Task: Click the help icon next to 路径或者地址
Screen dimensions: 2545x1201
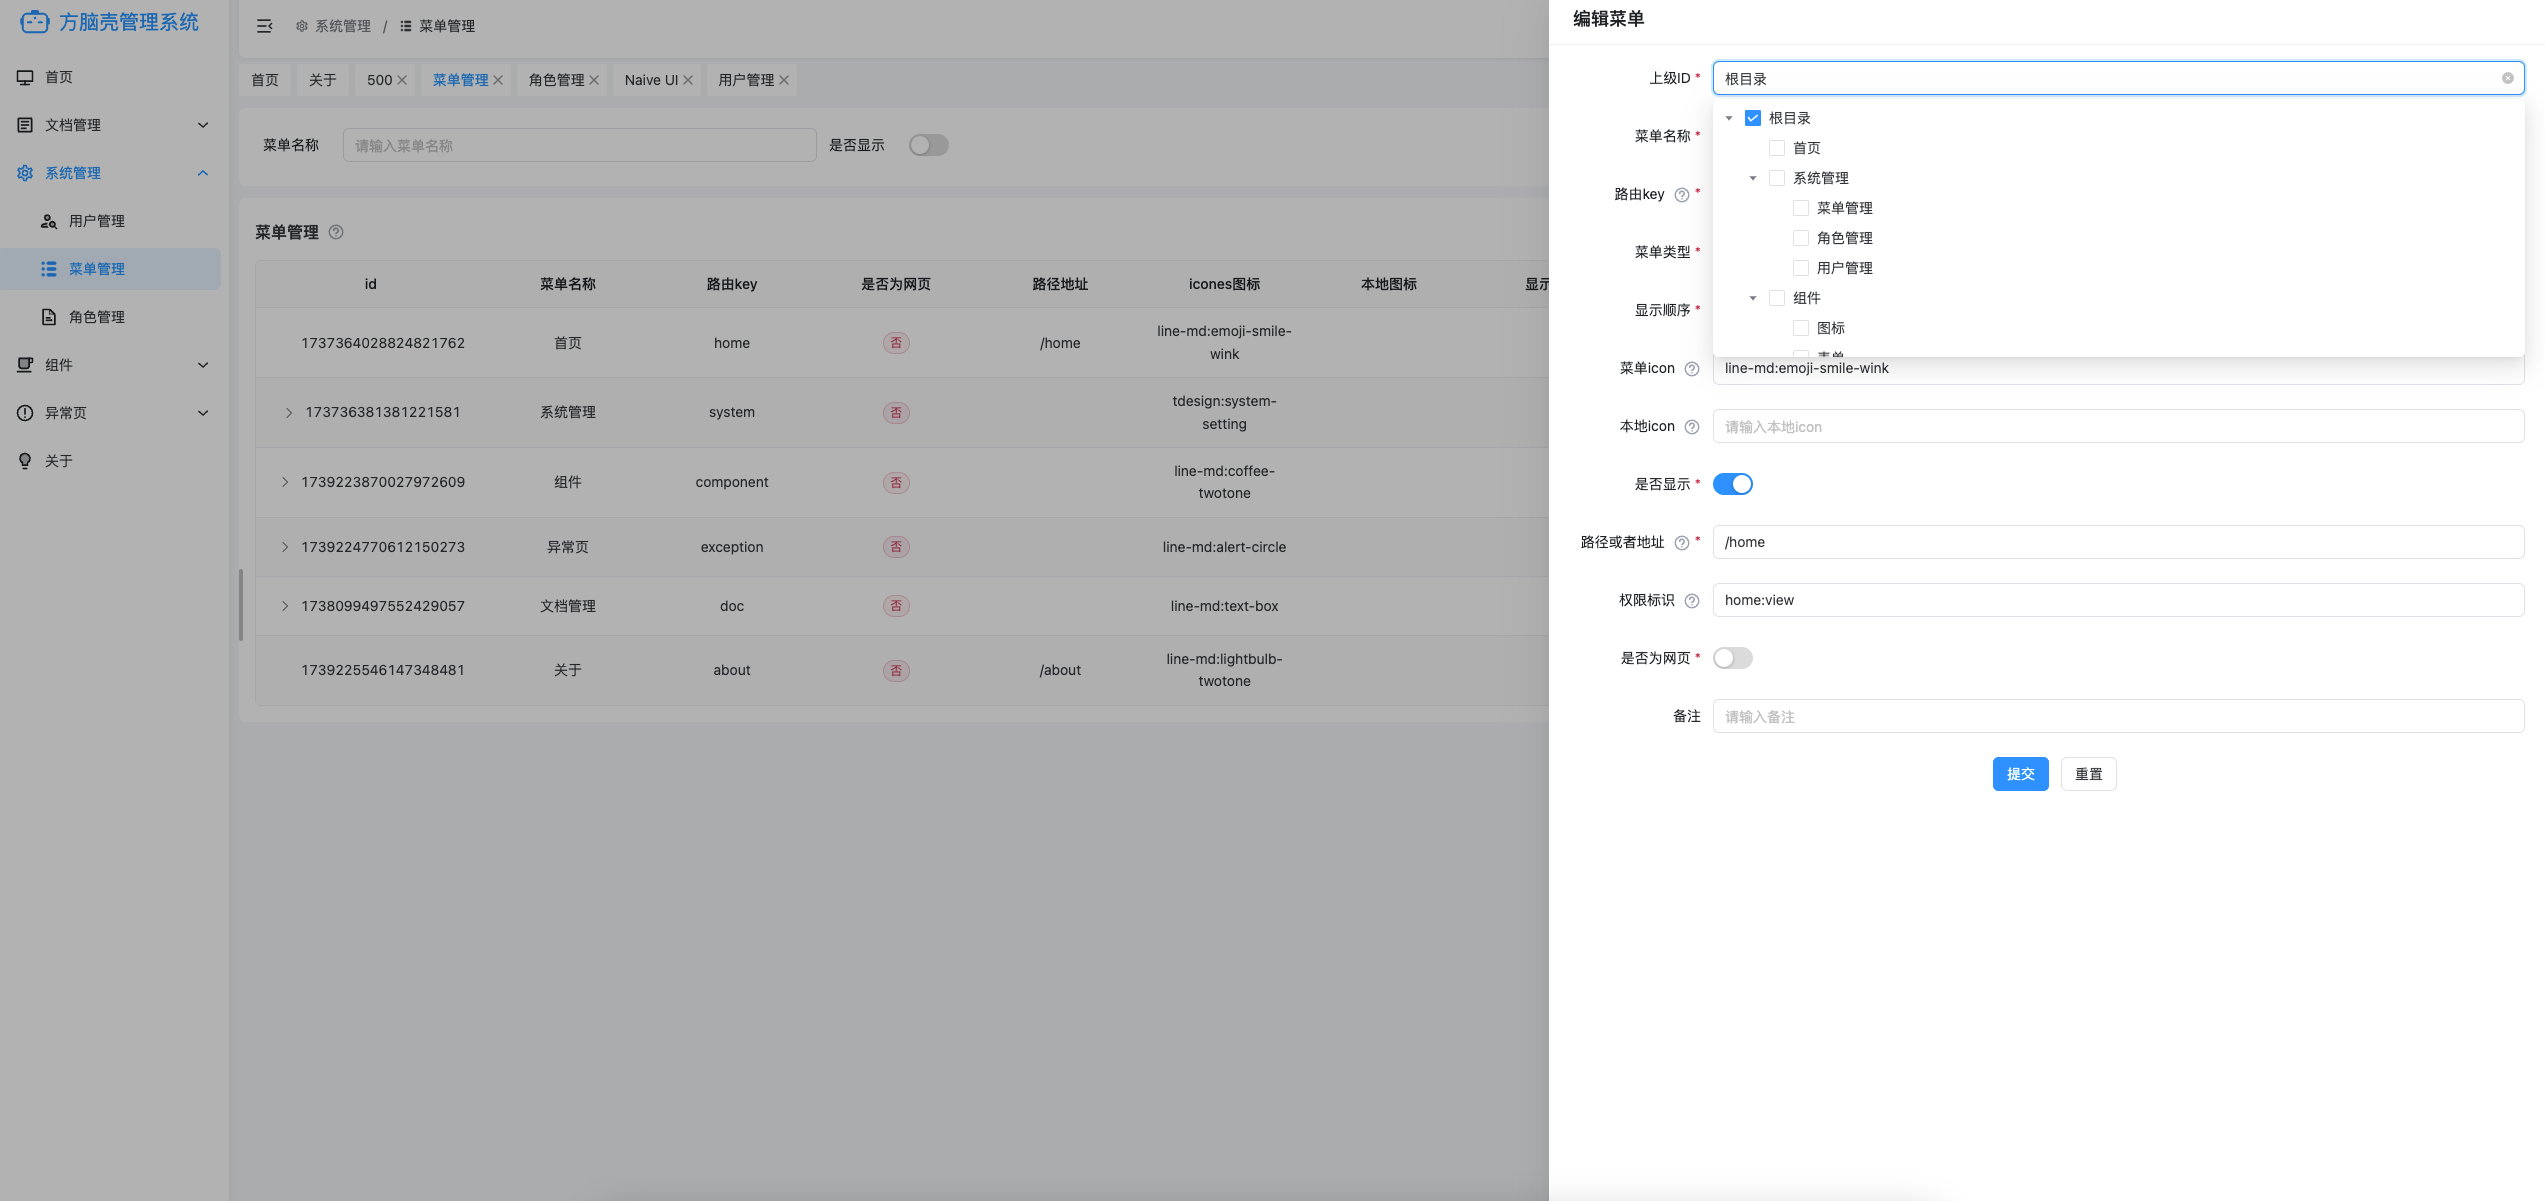Action: (1681, 543)
